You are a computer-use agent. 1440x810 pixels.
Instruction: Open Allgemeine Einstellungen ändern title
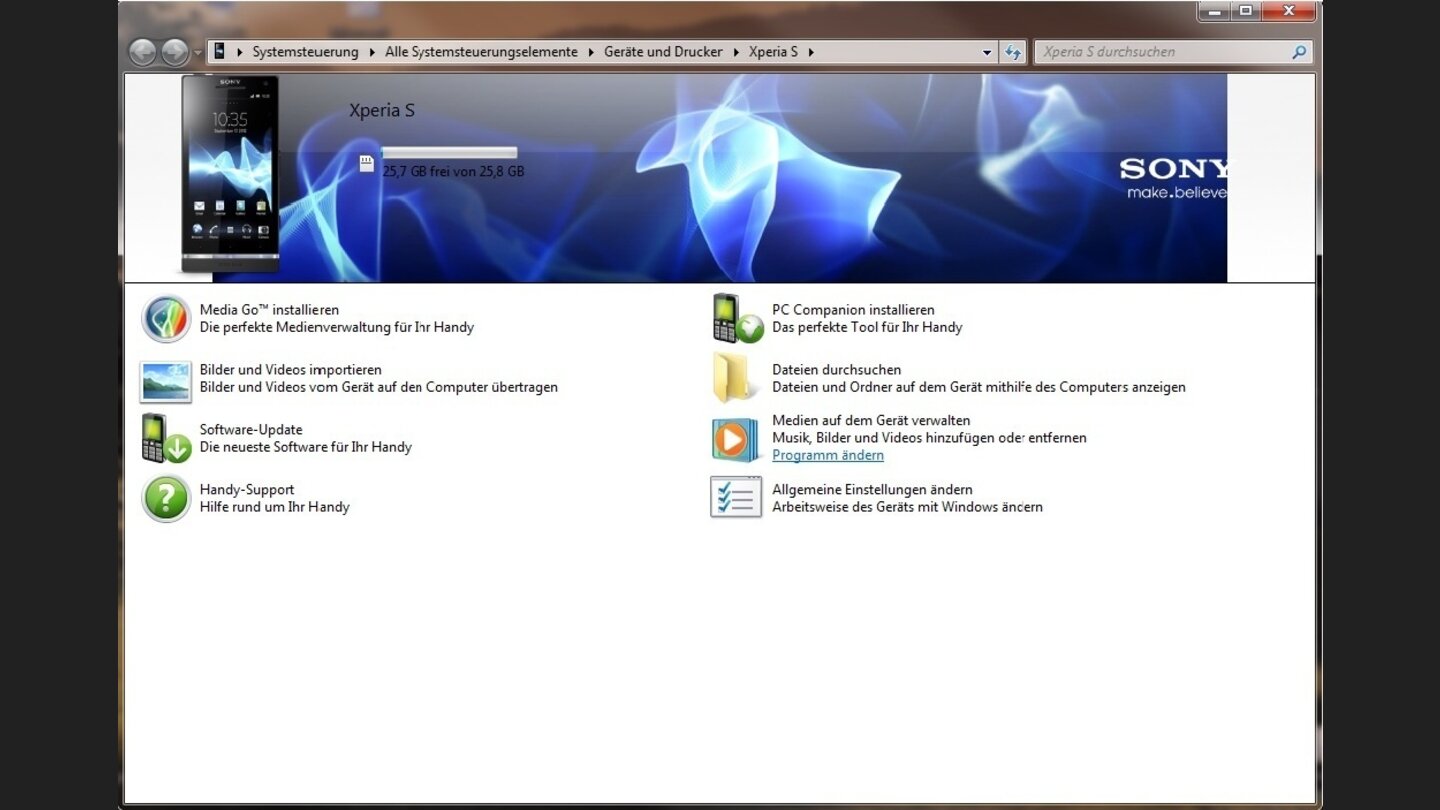(872, 490)
